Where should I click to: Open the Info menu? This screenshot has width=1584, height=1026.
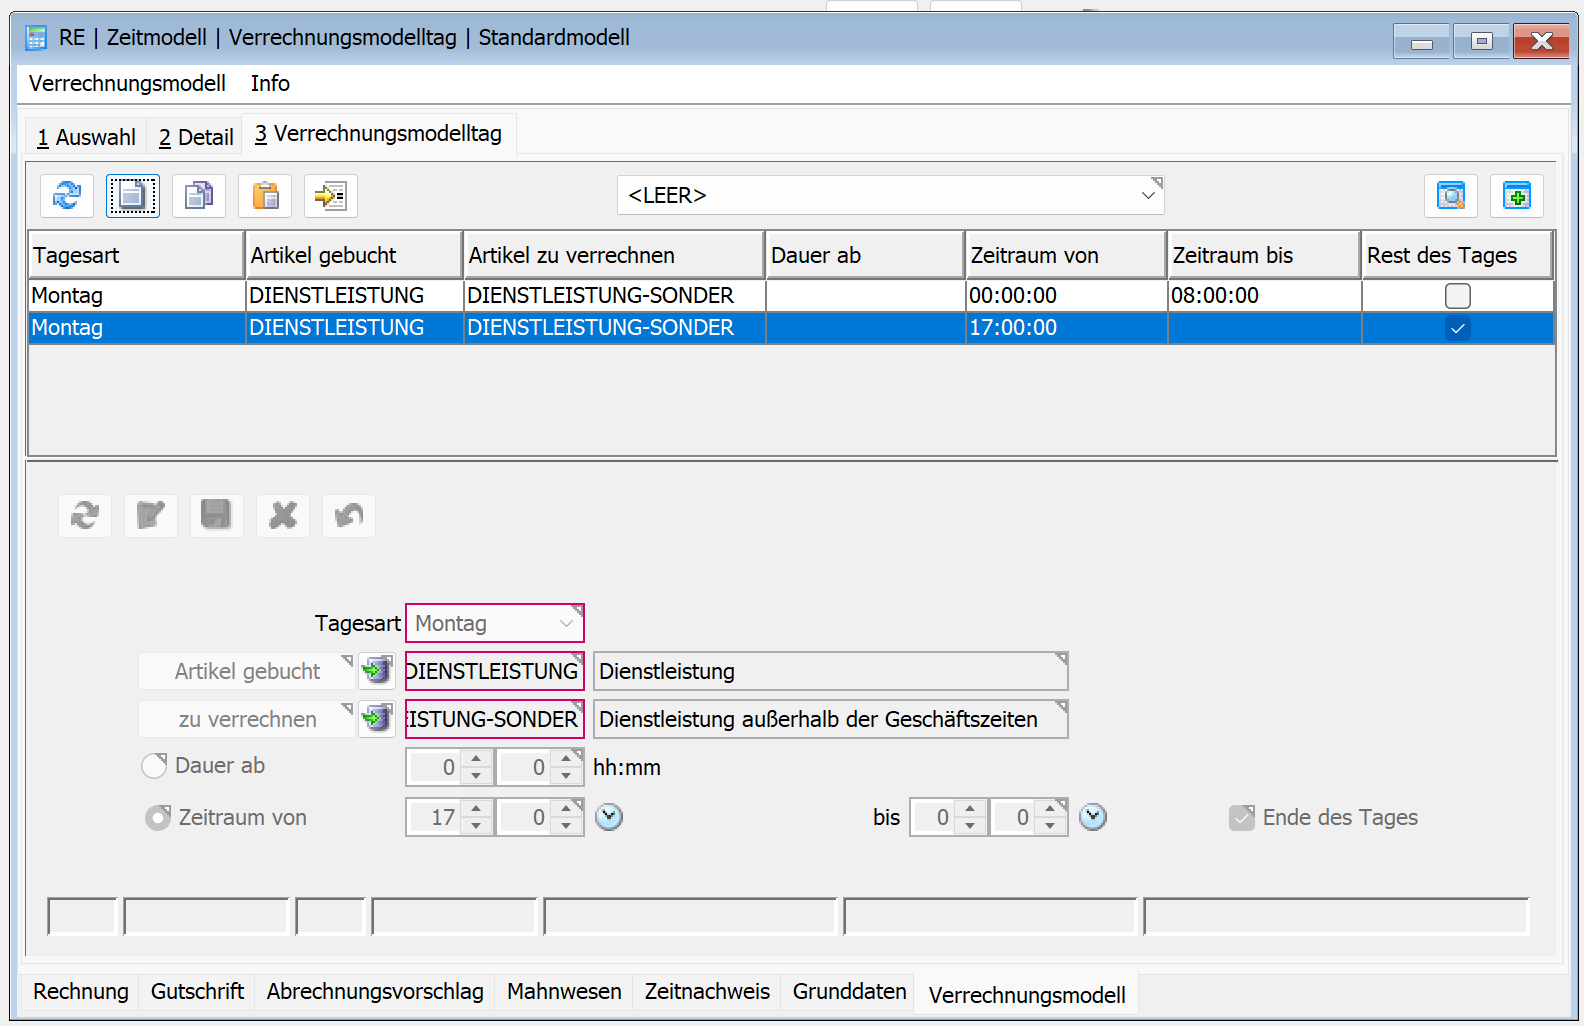coord(270,84)
